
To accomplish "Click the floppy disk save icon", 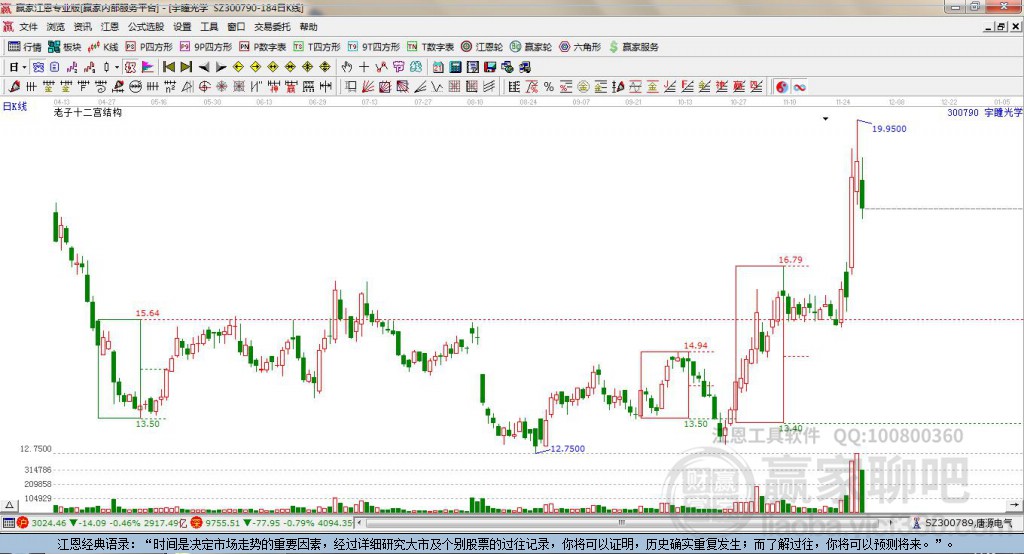I will coord(490,67).
